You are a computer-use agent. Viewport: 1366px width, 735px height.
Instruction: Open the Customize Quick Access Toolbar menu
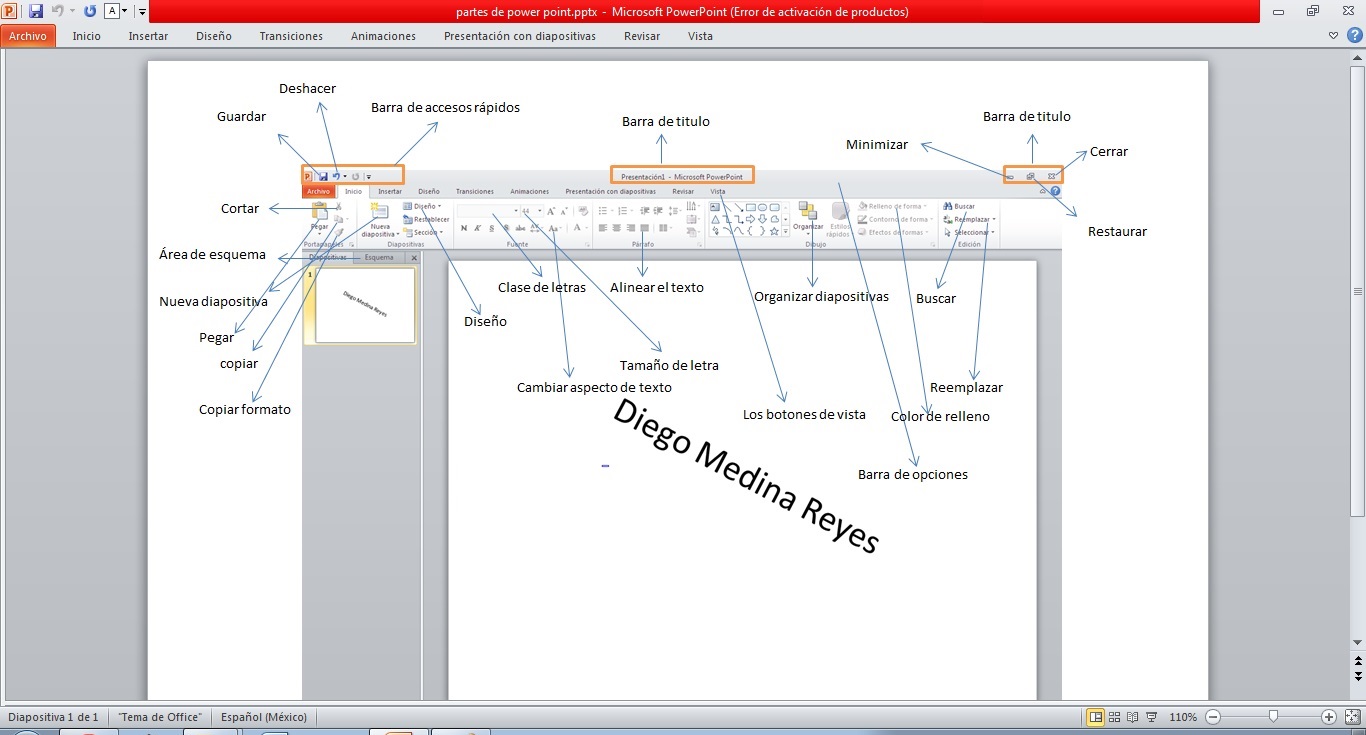pos(142,11)
